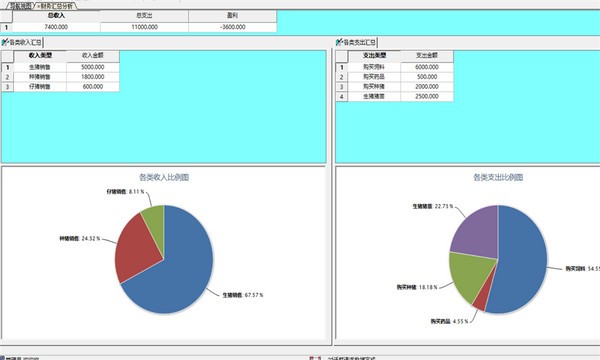
Task: Select the 7400.000 total income cell
Action: pyautogui.click(x=57, y=27)
